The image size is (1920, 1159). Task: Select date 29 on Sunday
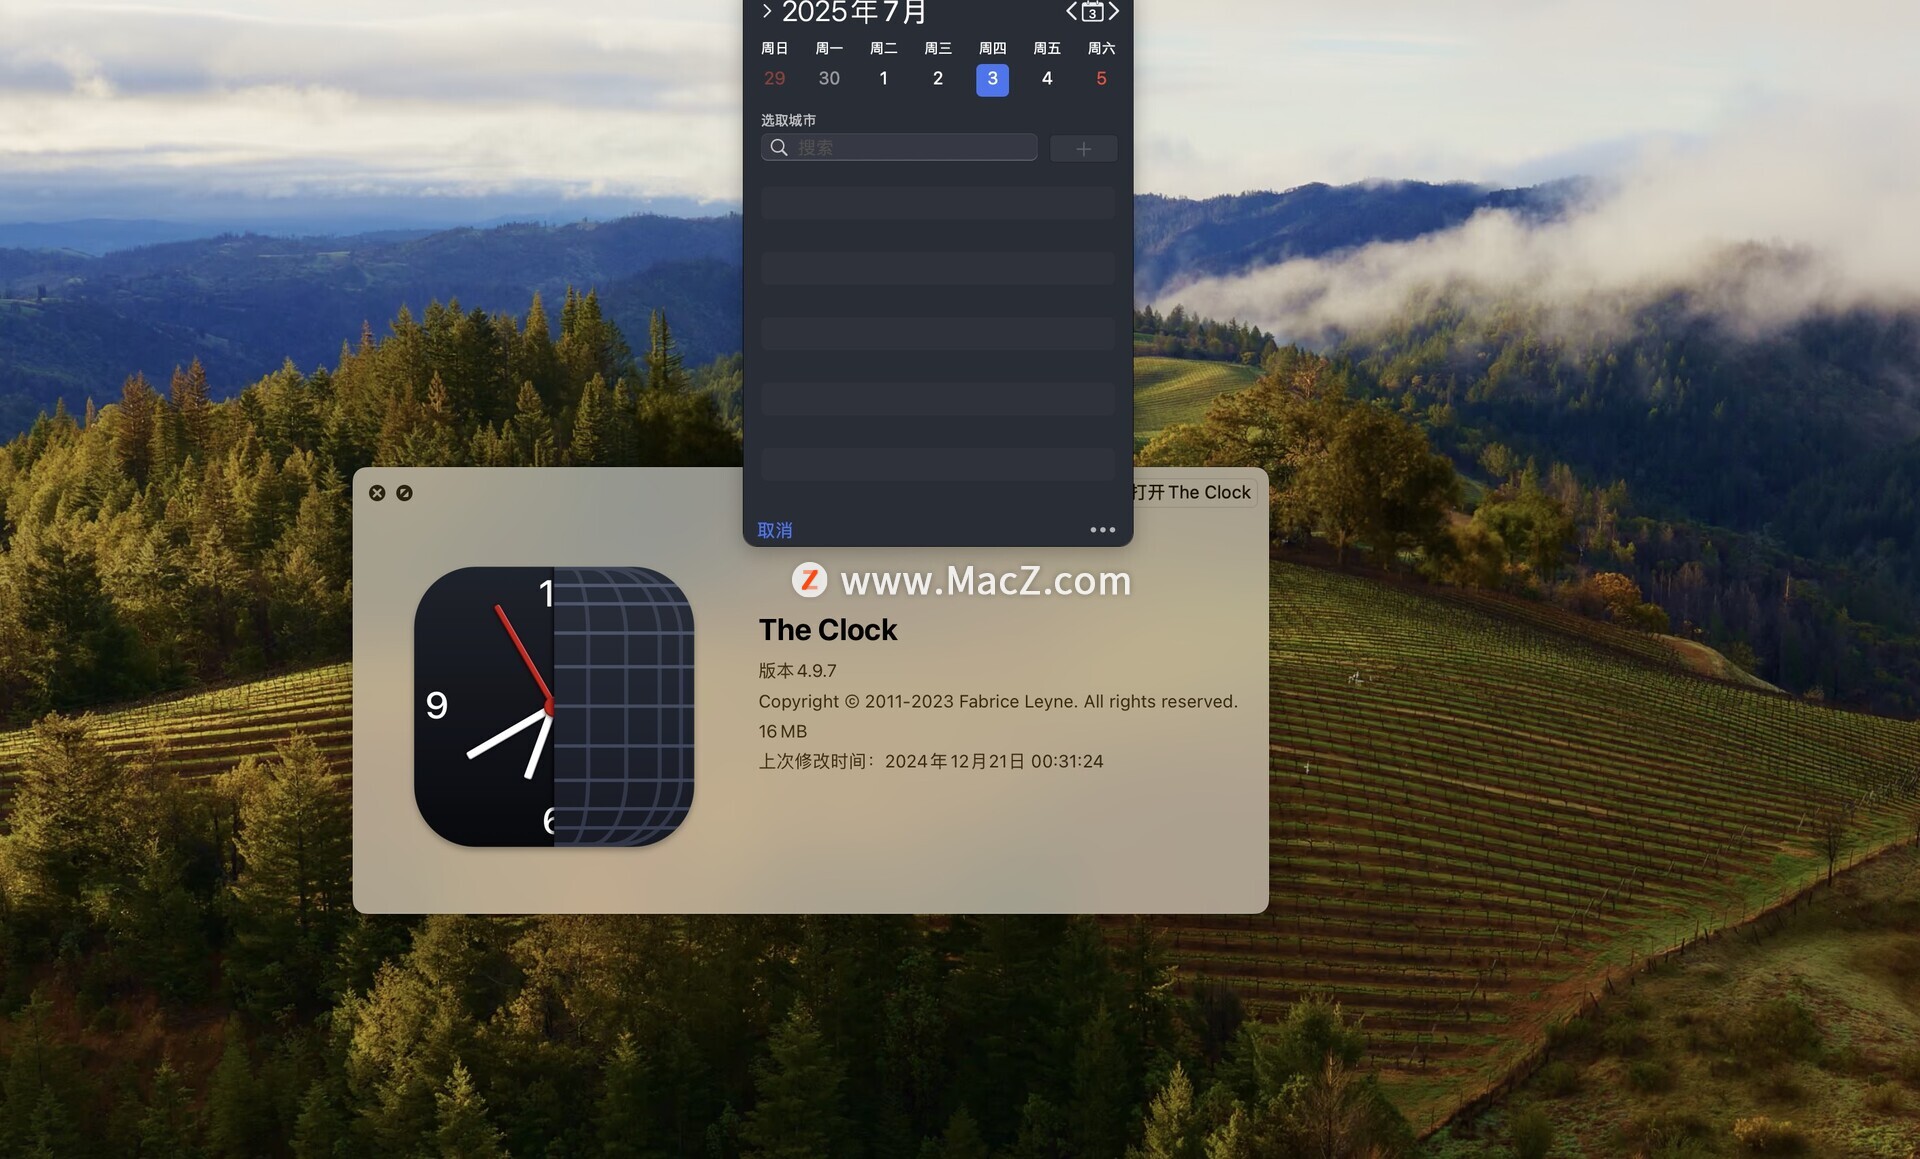click(x=774, y=78)
